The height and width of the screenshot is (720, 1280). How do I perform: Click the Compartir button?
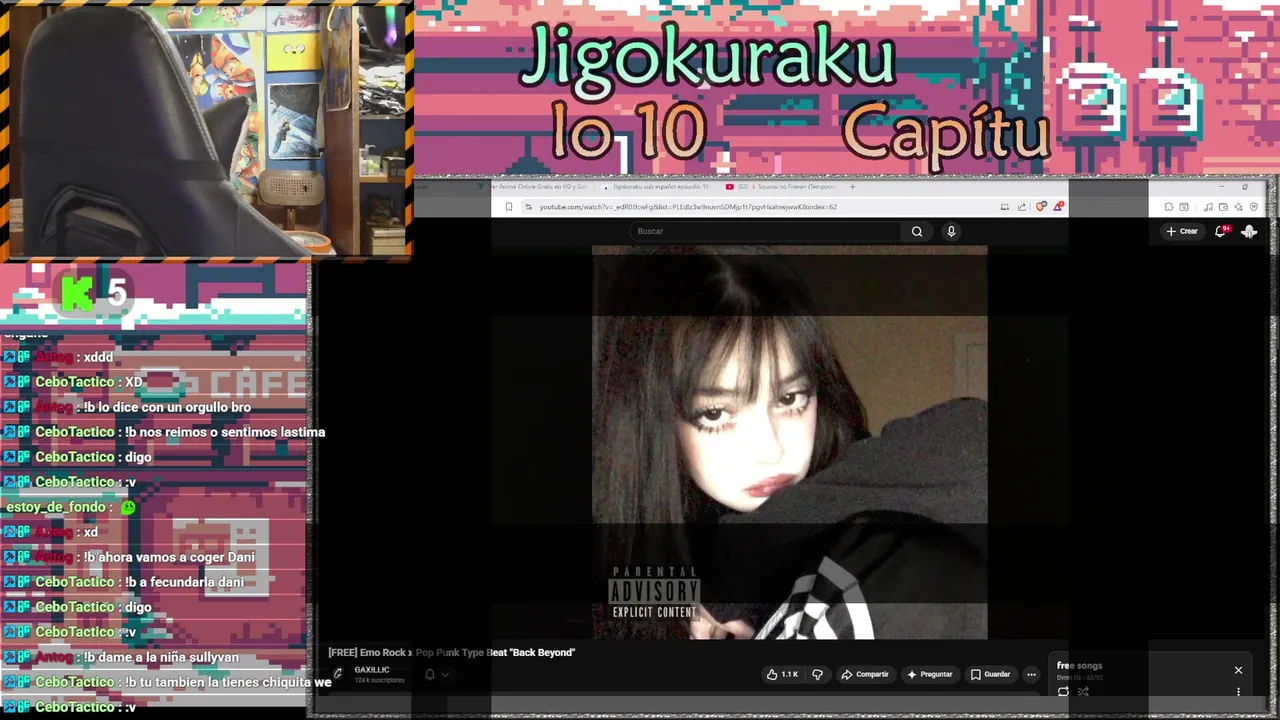pyautogui.click(x=865, y=674)
